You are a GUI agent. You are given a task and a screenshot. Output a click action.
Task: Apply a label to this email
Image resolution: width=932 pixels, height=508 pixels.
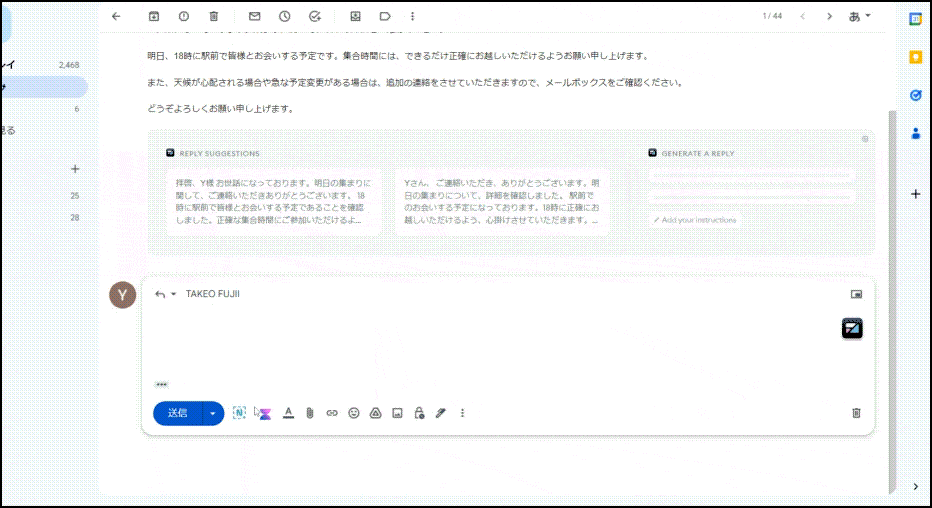pos(385,17)
